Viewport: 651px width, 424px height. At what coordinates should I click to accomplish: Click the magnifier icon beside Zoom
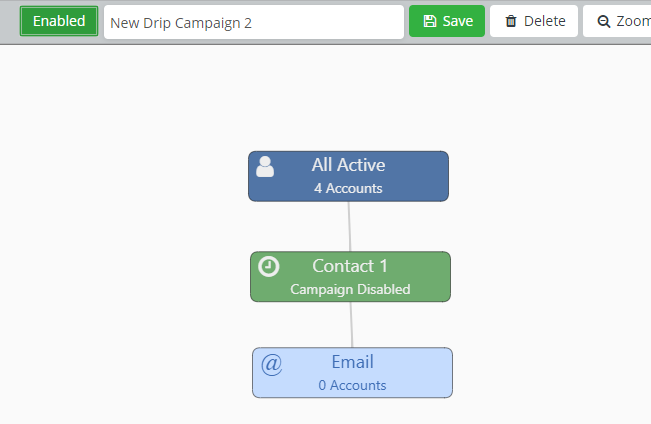(604, 21)
